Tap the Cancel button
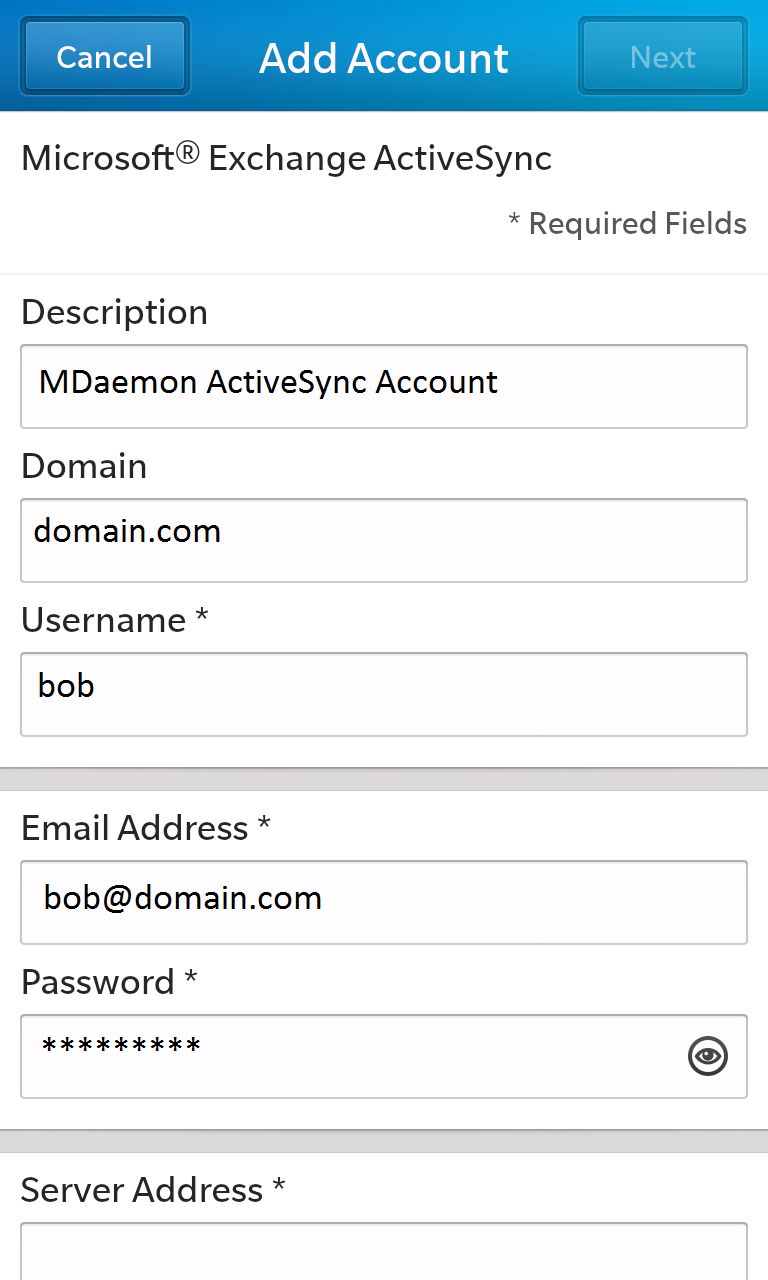Image resolution: width=768 pixels, height=1280 pixels. (x=105, y=57)
